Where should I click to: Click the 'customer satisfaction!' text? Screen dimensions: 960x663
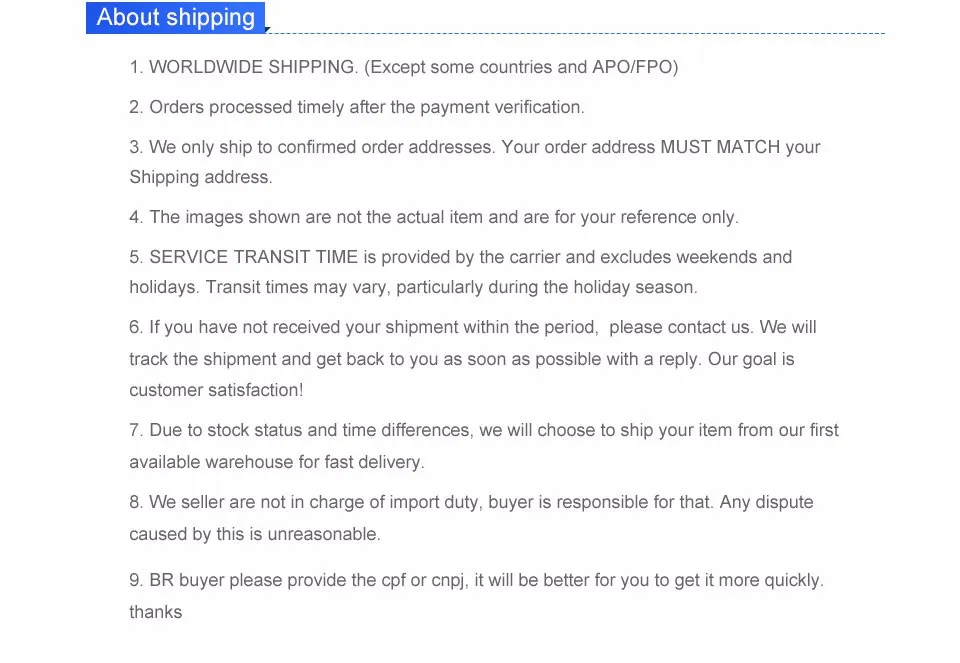click(216, 390)
